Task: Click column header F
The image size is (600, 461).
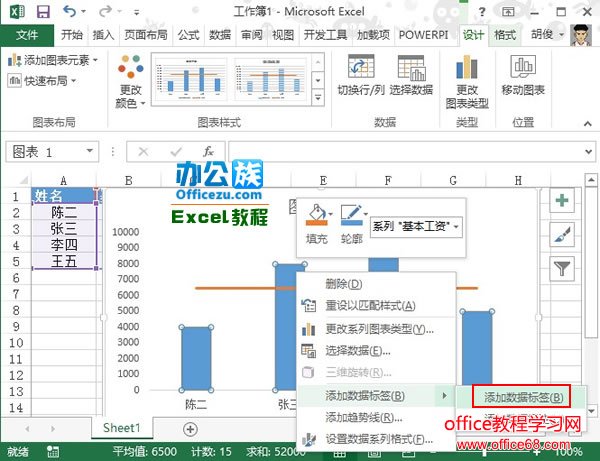Action: [388, 180]
